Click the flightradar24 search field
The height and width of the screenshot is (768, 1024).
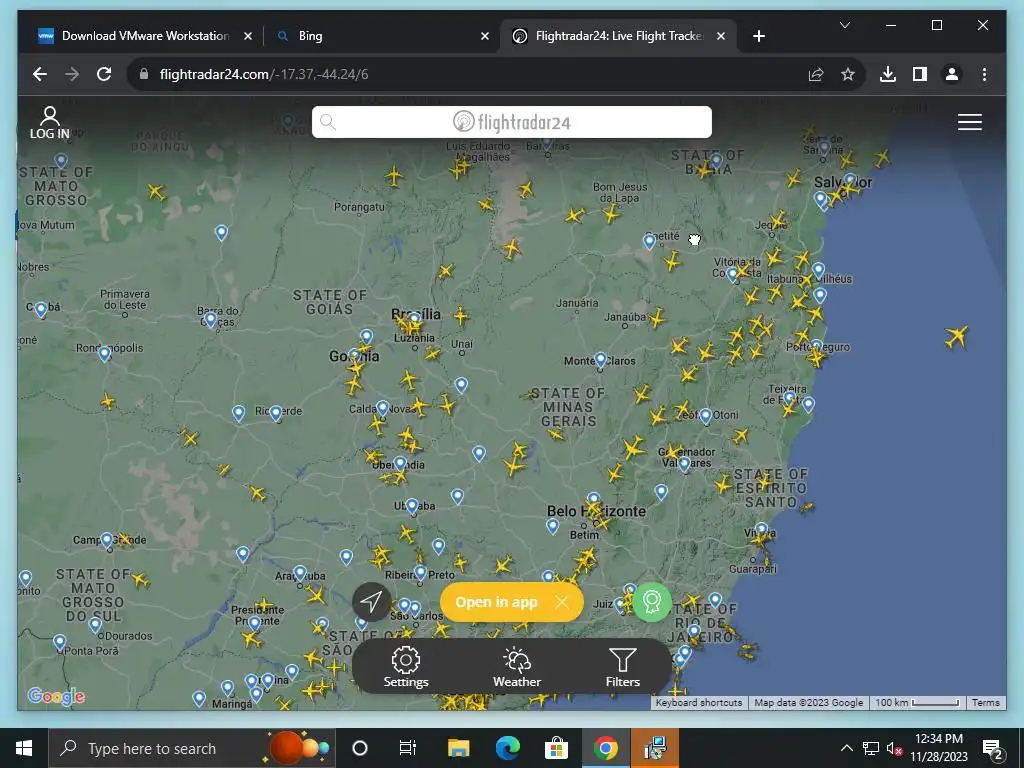tap(511, 122)
